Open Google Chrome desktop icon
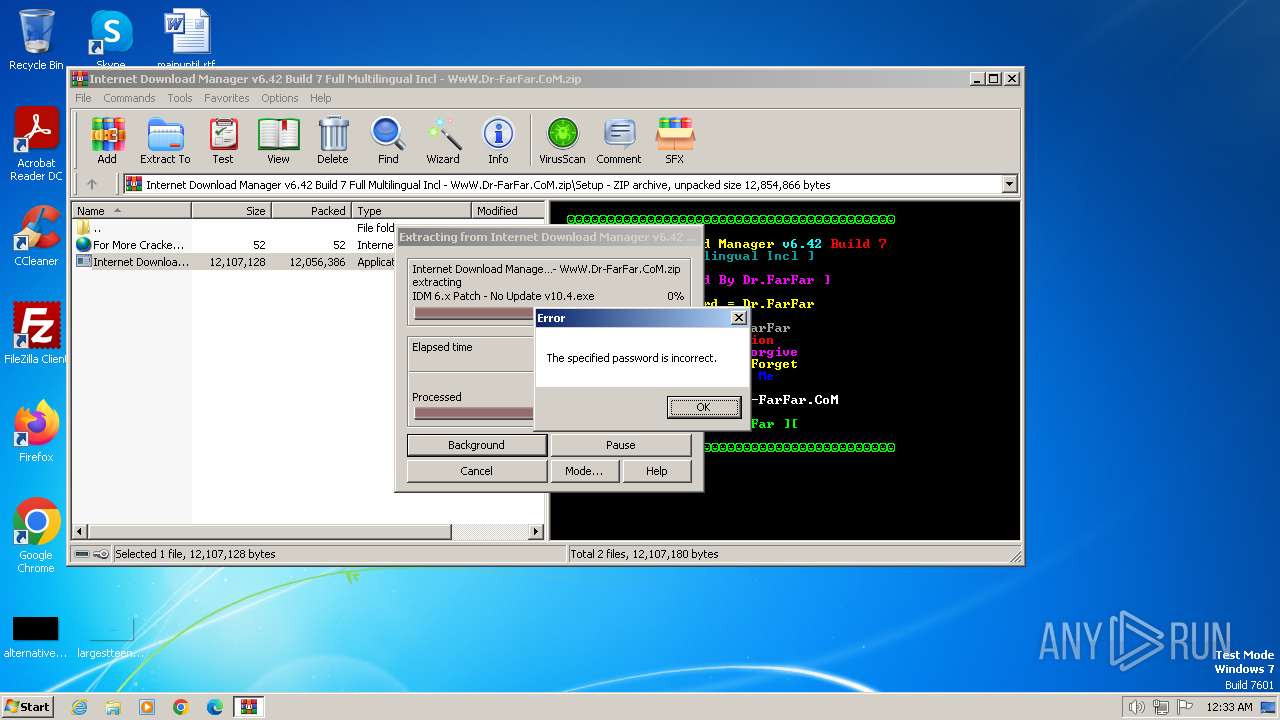This screenshot has width=1280, height=720. pos(36,536)
